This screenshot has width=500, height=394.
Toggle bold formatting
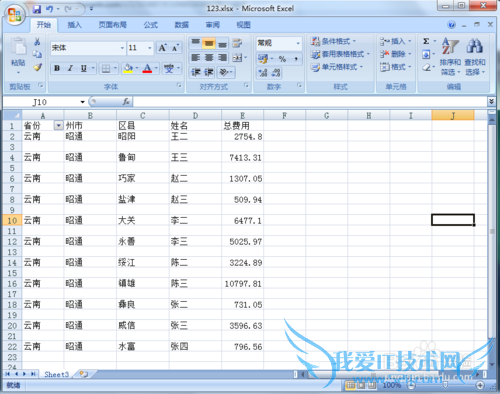tap(57, 68)
